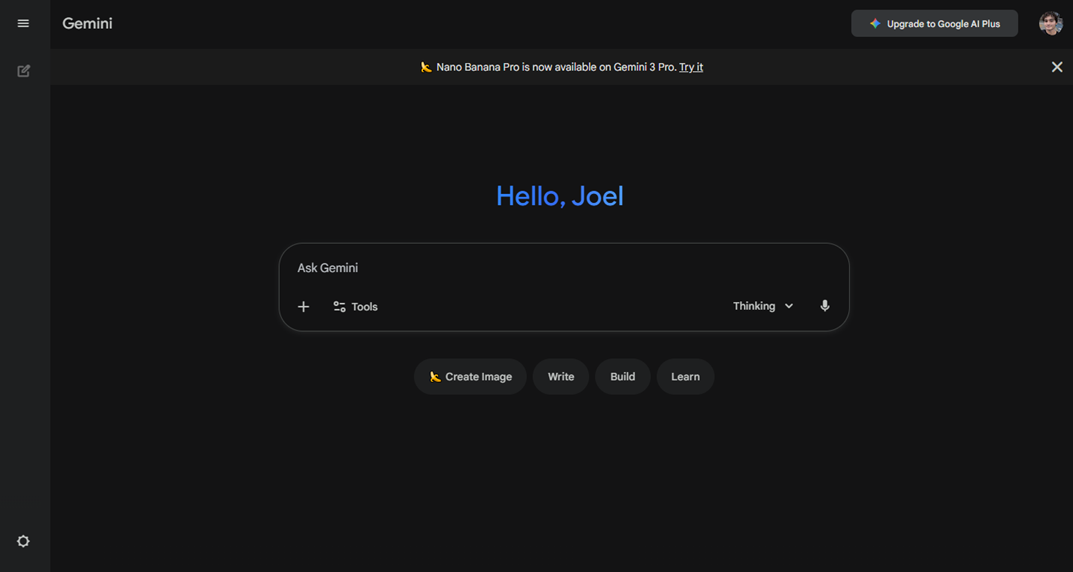Open the settings gear in sidebar
Viewport: 1073px width, 572px height.
pos(23,541)
